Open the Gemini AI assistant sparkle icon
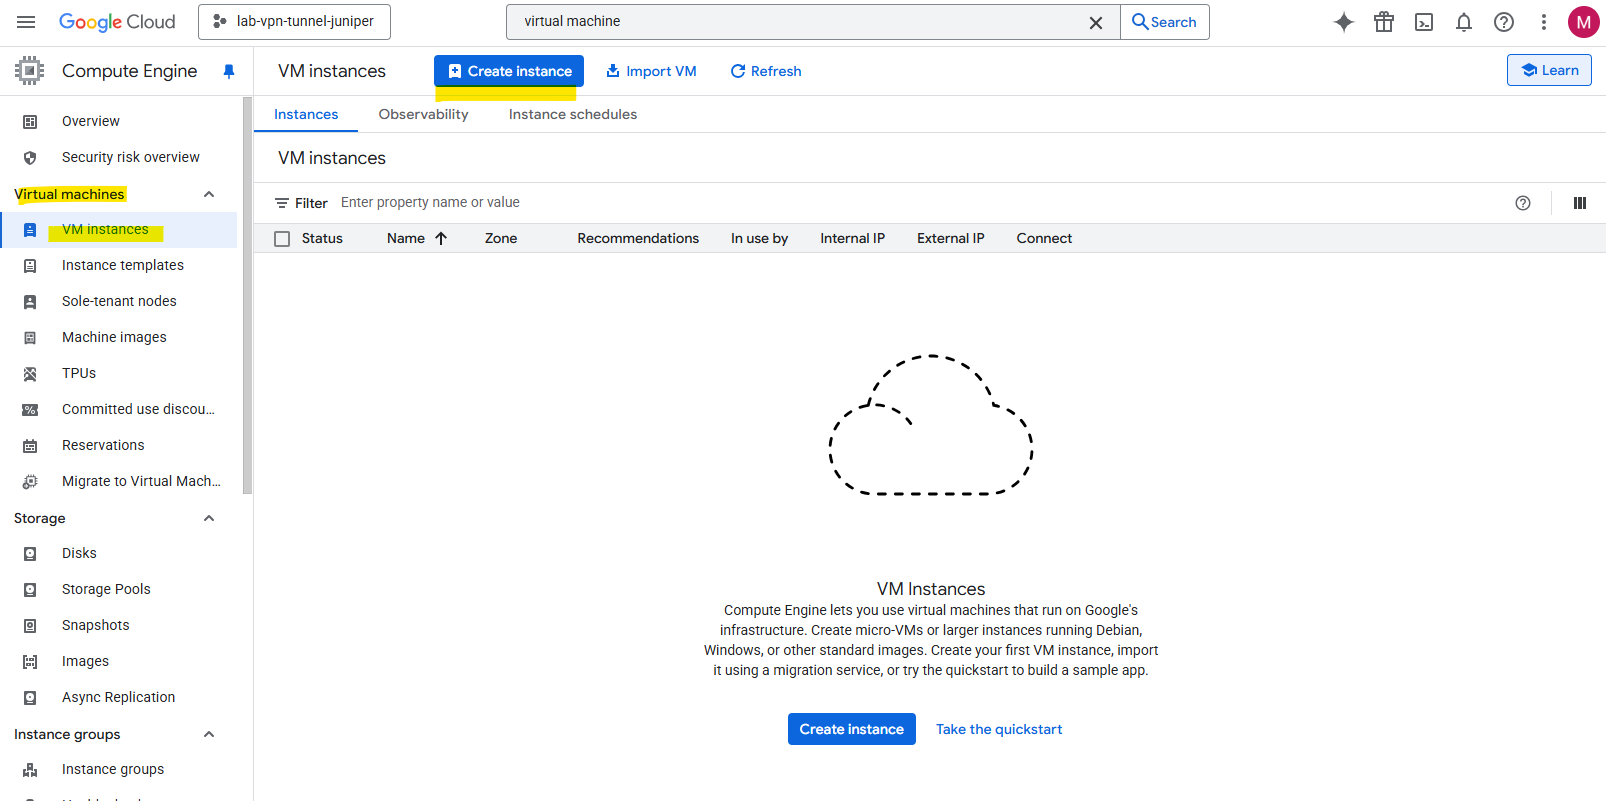1606x801 pixels. pos(1344,22)
